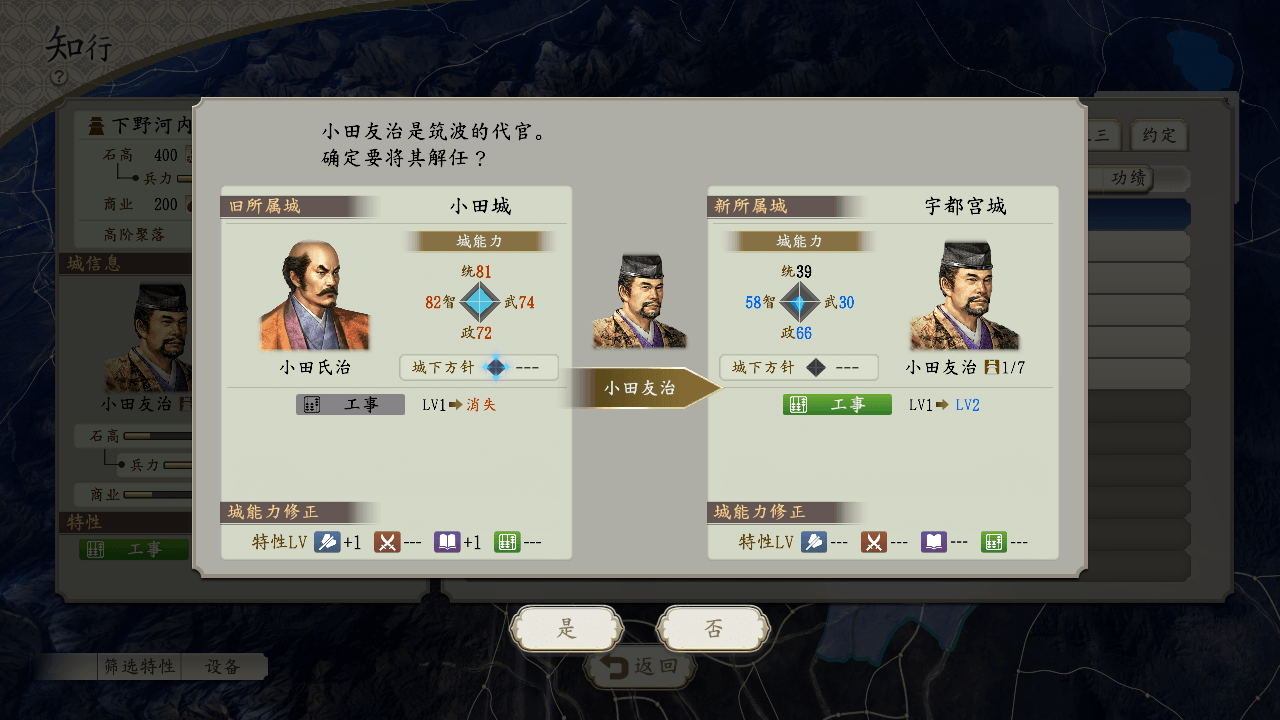Click the gray 工事 trait badge in 小田城 panel
1280x720 pixels.
click(x=350, y=405)
